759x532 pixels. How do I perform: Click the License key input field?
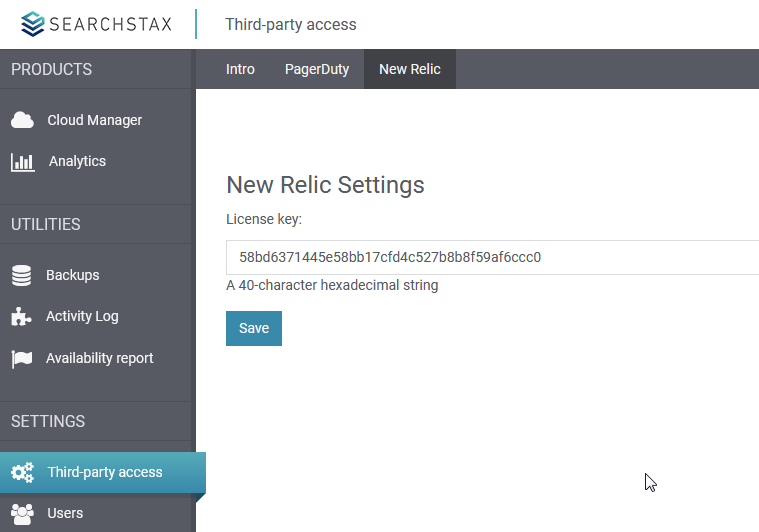point(492,257)
